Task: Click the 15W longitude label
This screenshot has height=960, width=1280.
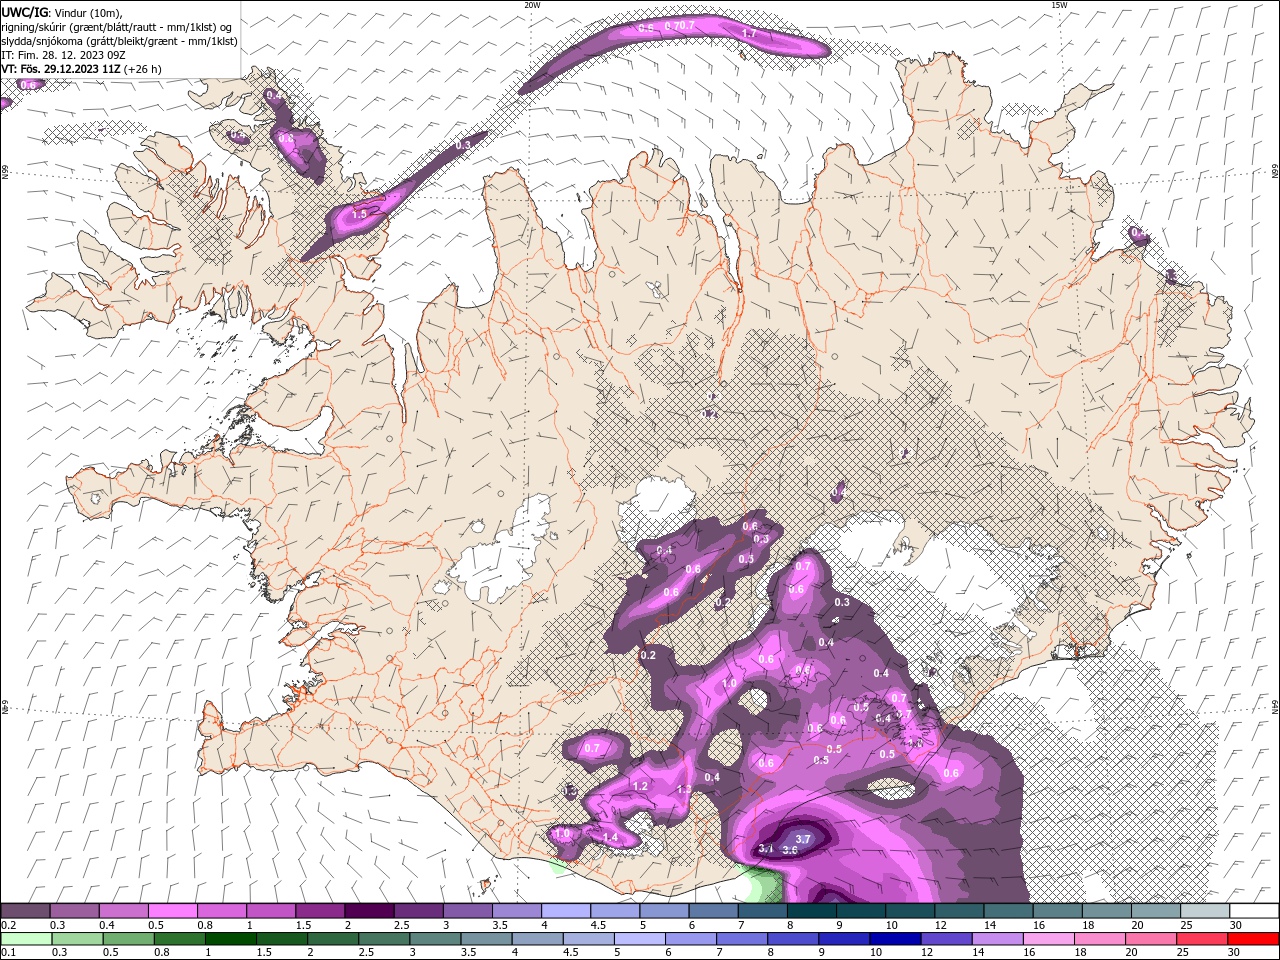Action: tap(1059, 5)
